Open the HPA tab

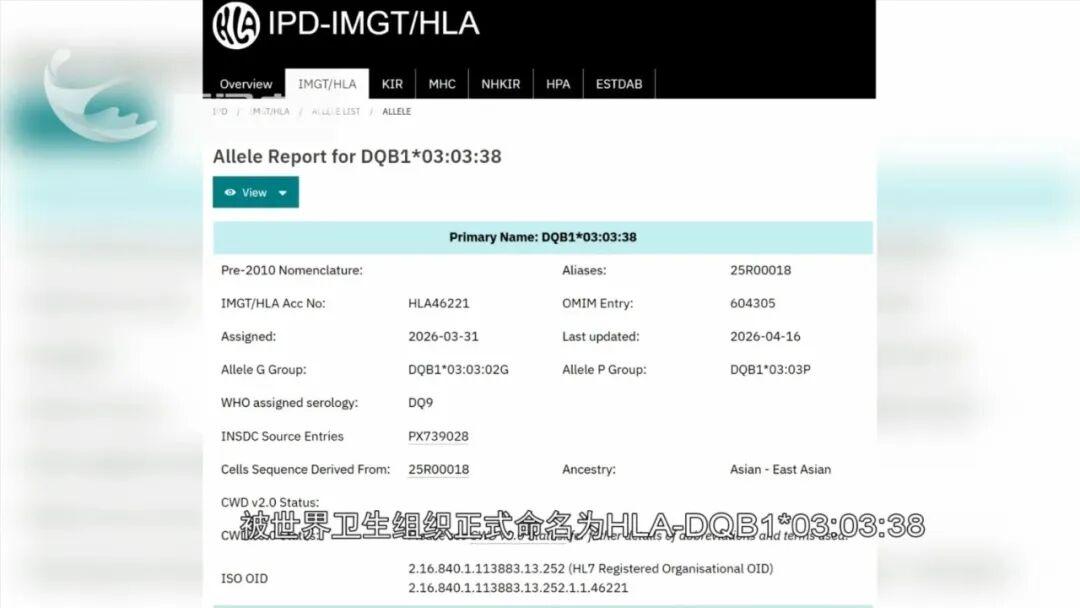(558, 84)
